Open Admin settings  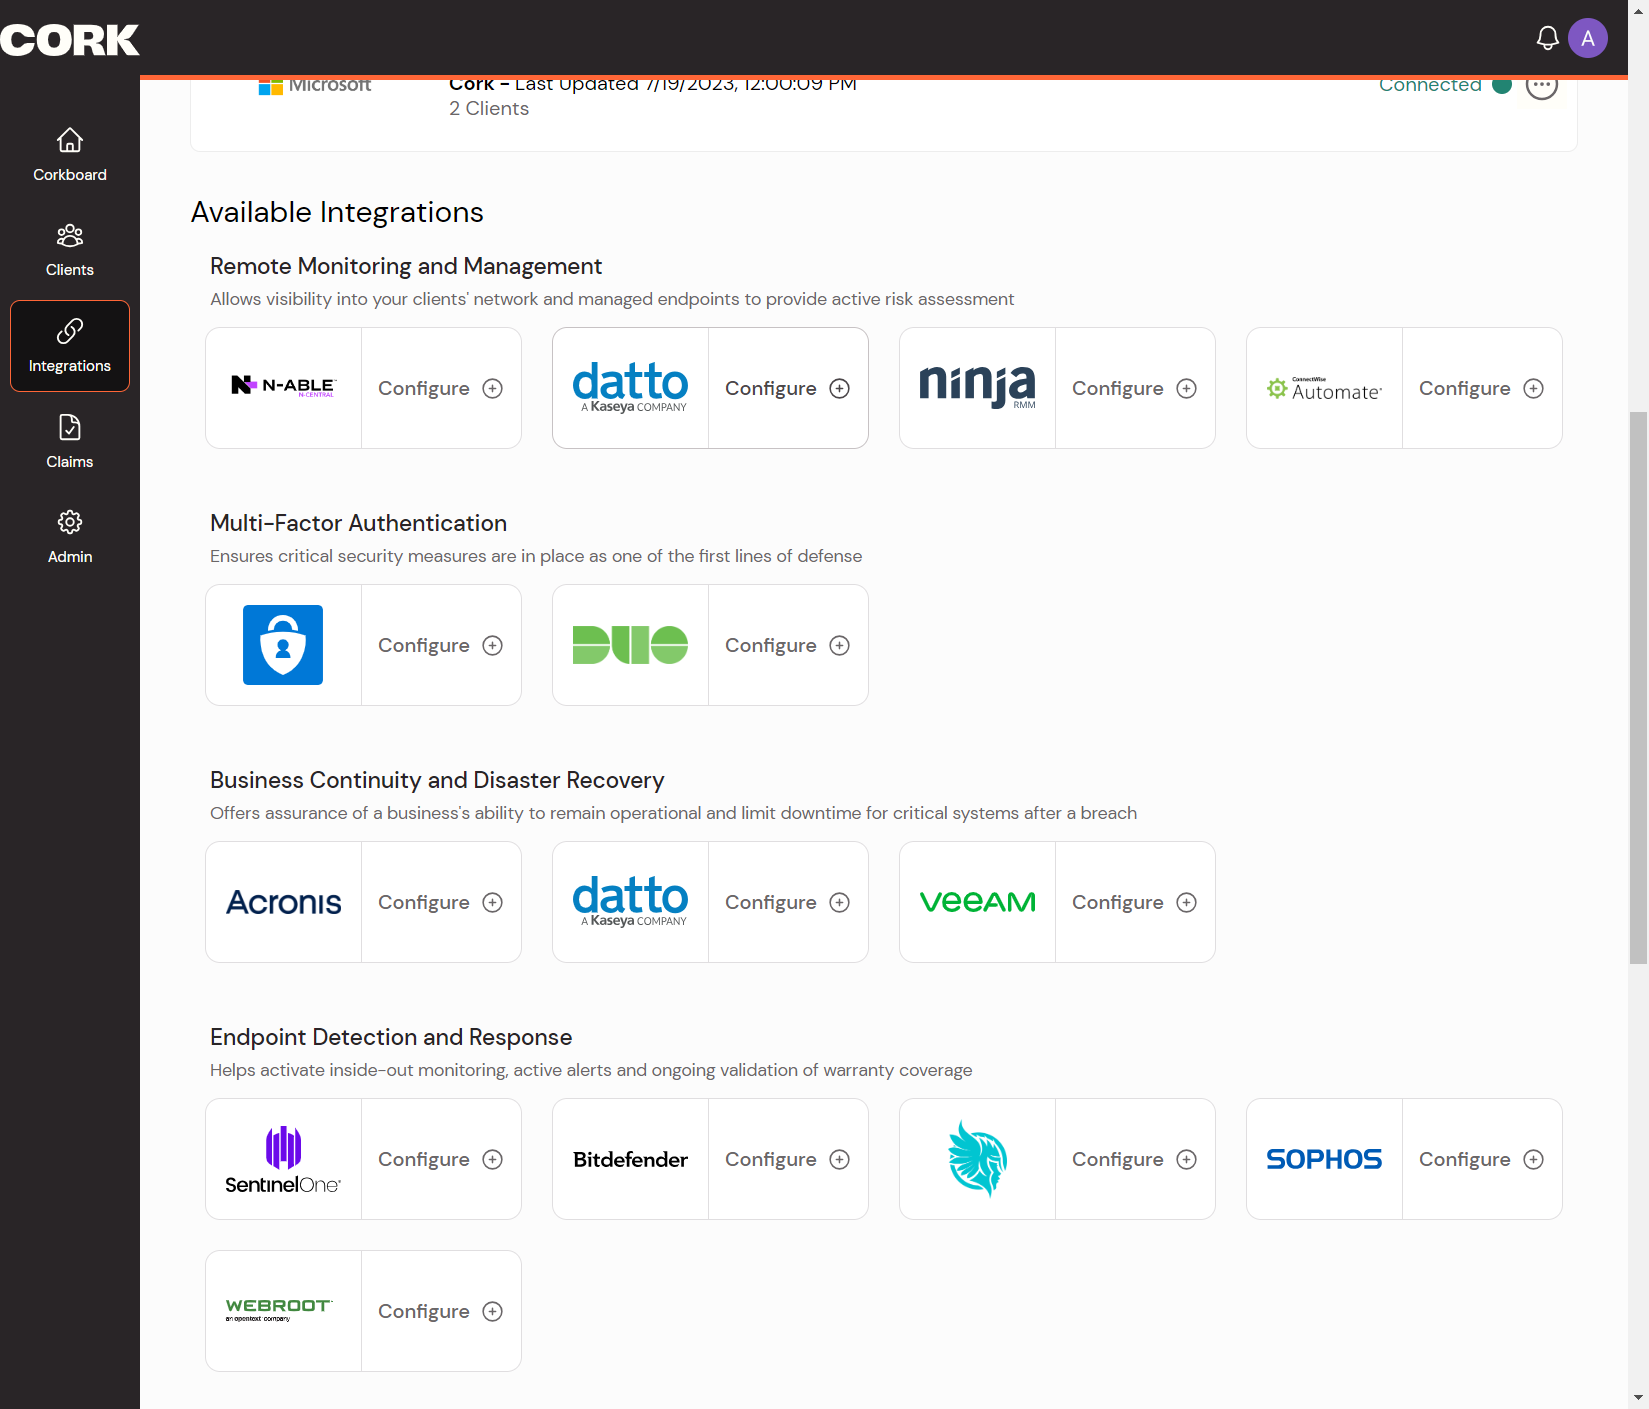click(x=70, y=537)
